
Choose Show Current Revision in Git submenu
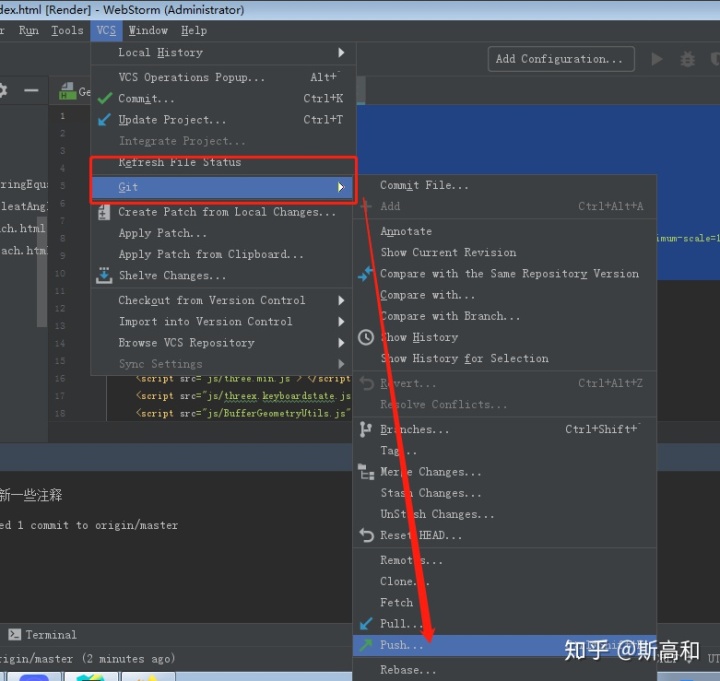(505, 253)
